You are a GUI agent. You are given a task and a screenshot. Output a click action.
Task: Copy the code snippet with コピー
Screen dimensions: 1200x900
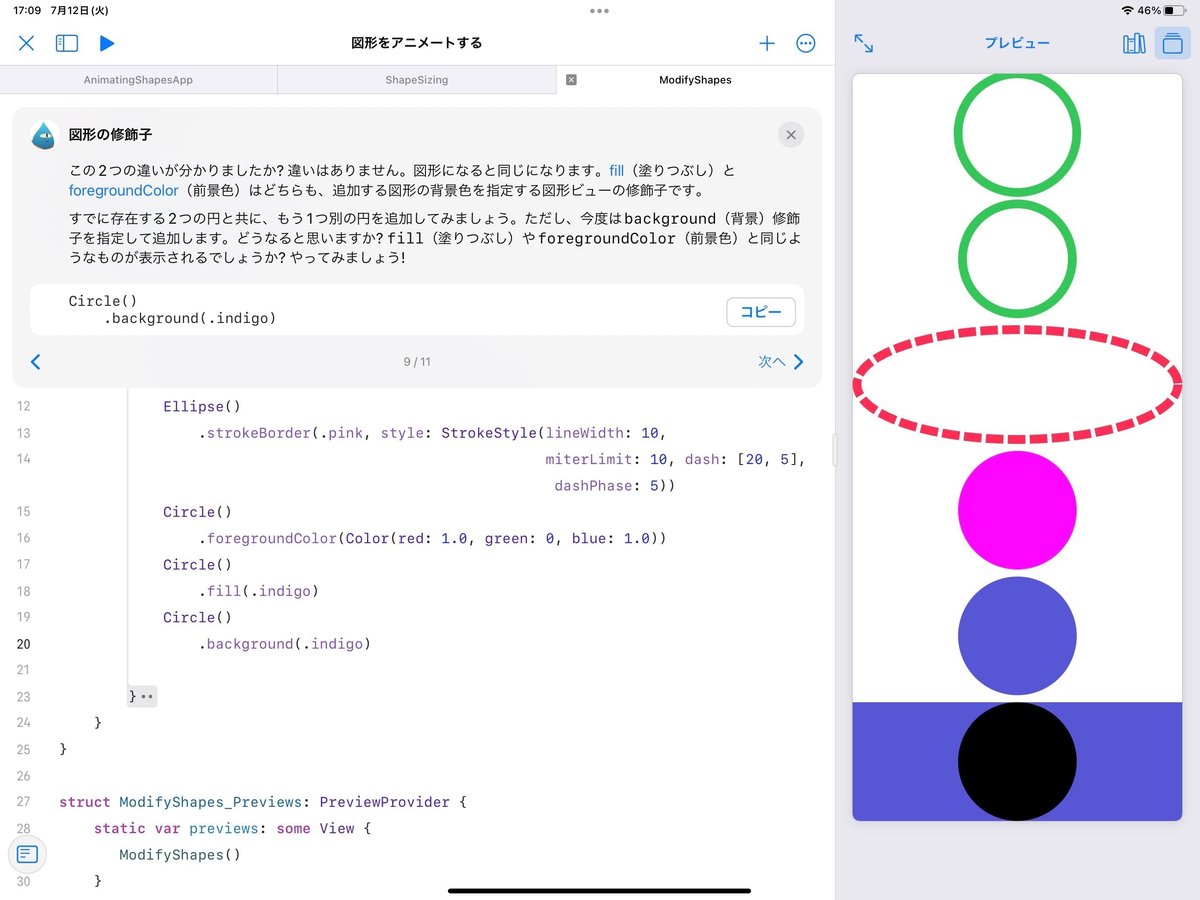coord(761,312)
